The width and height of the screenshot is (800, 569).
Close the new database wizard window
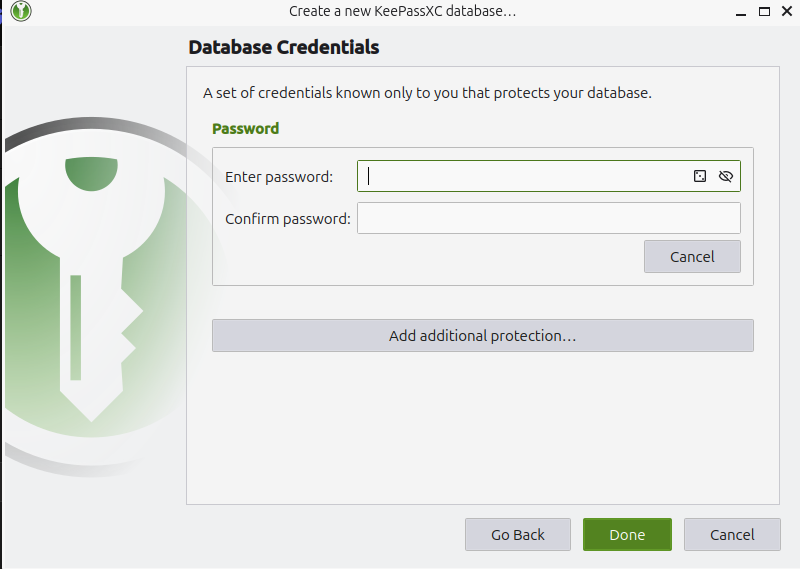(787, 11)
